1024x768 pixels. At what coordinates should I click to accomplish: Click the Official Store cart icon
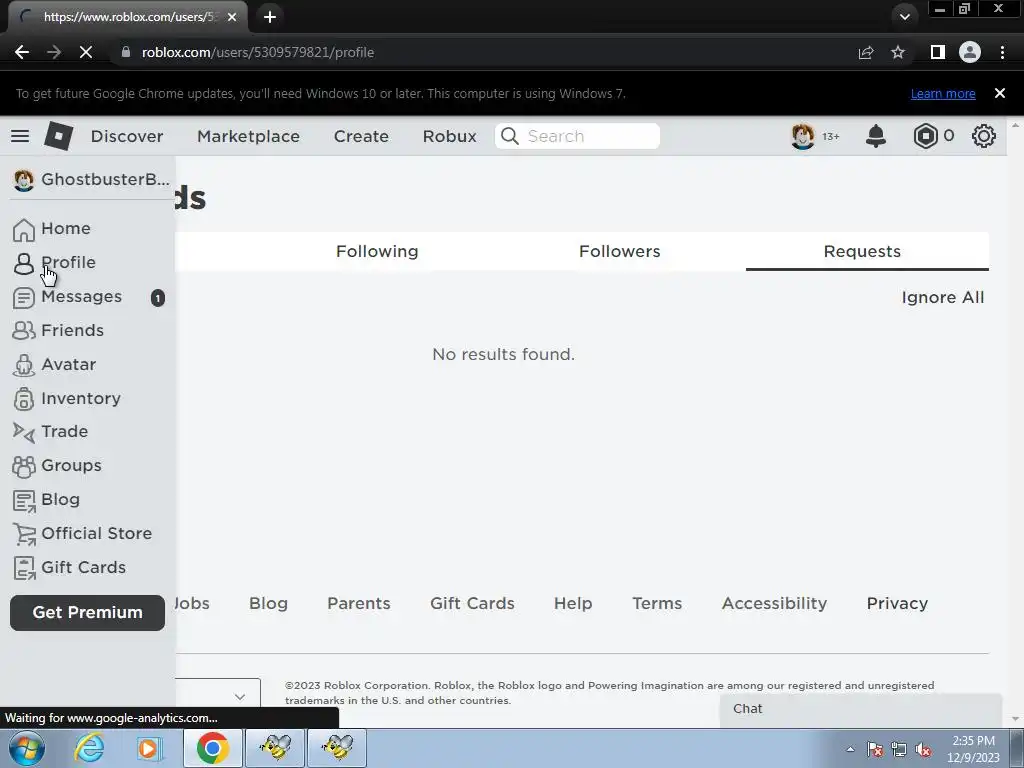point(24,534)
